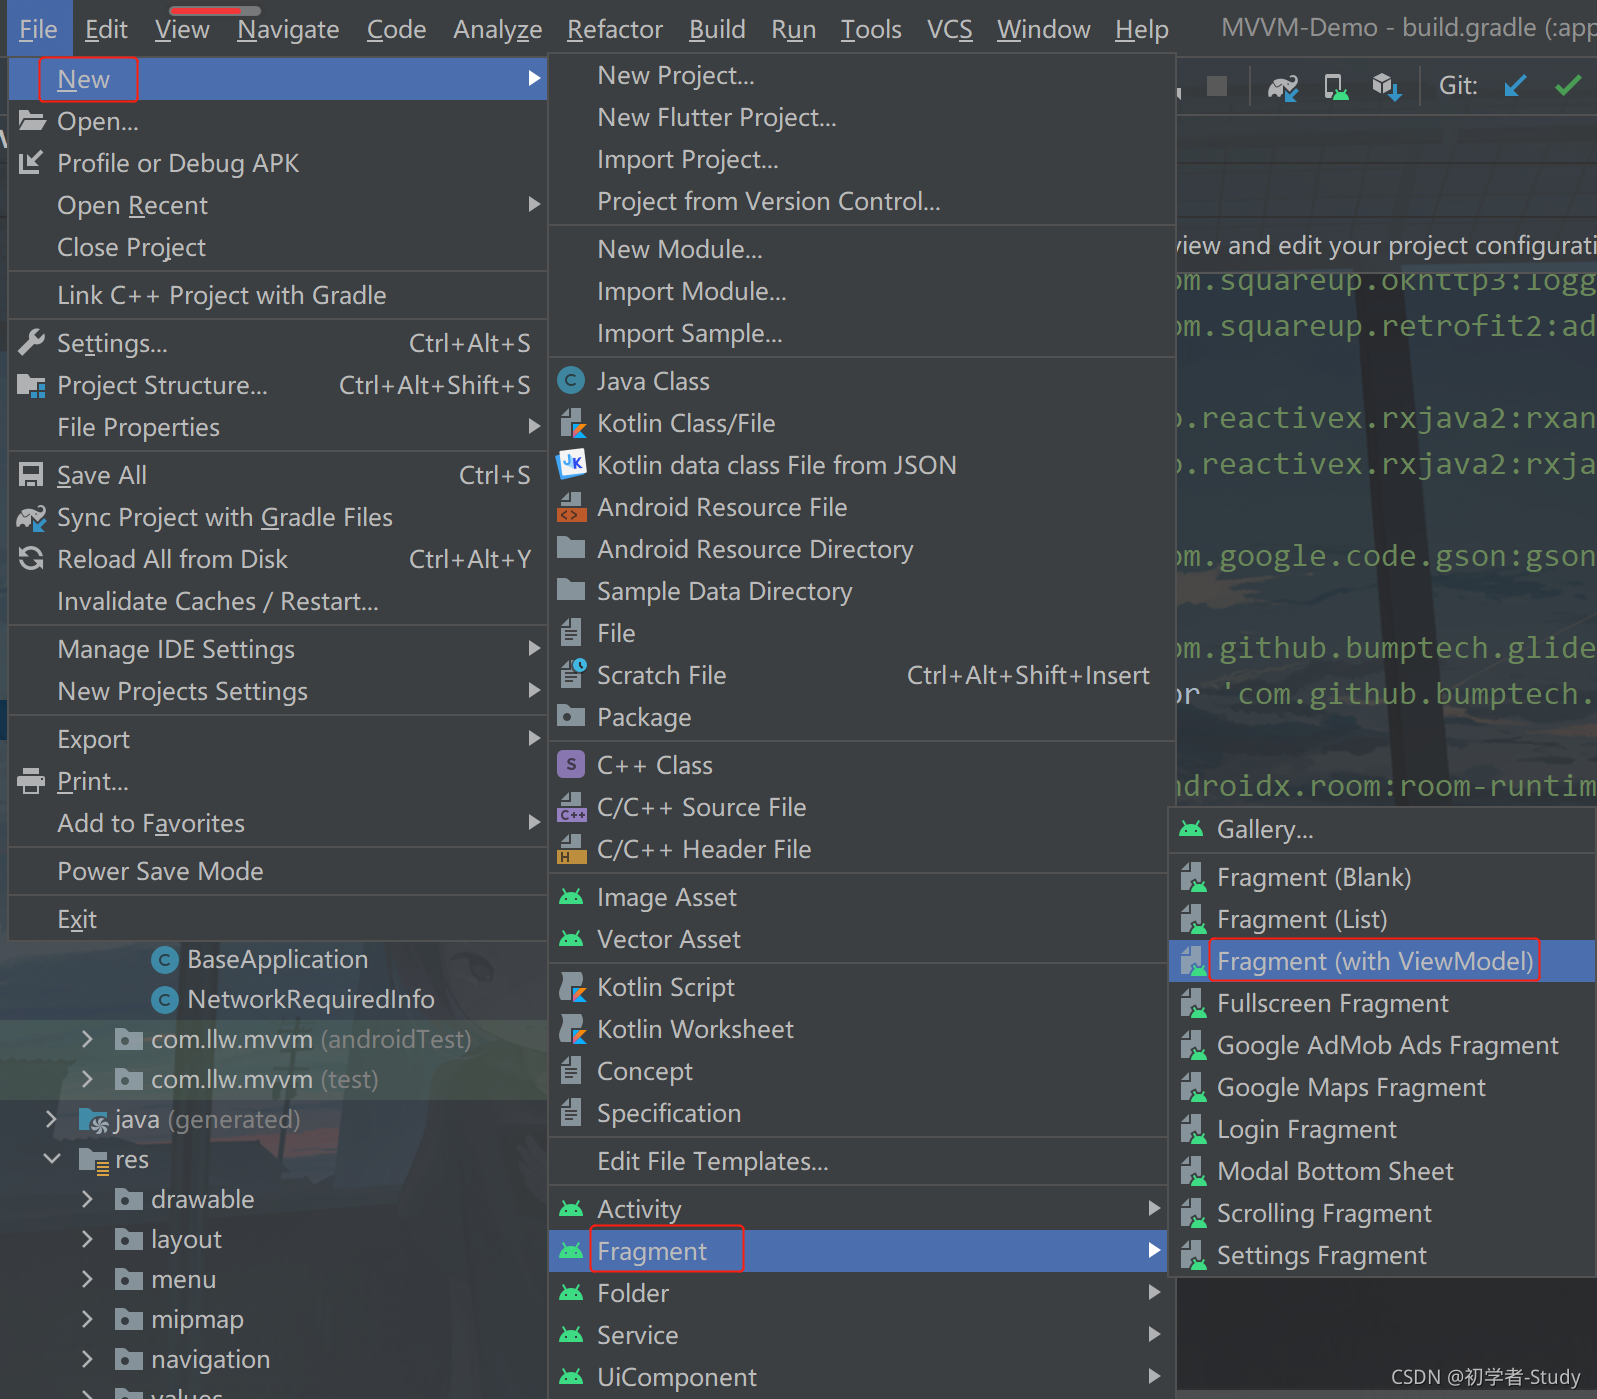Choose Package from the New submenu
The width and height of the screenshot is (1597, 1399).
pos(862,717)
